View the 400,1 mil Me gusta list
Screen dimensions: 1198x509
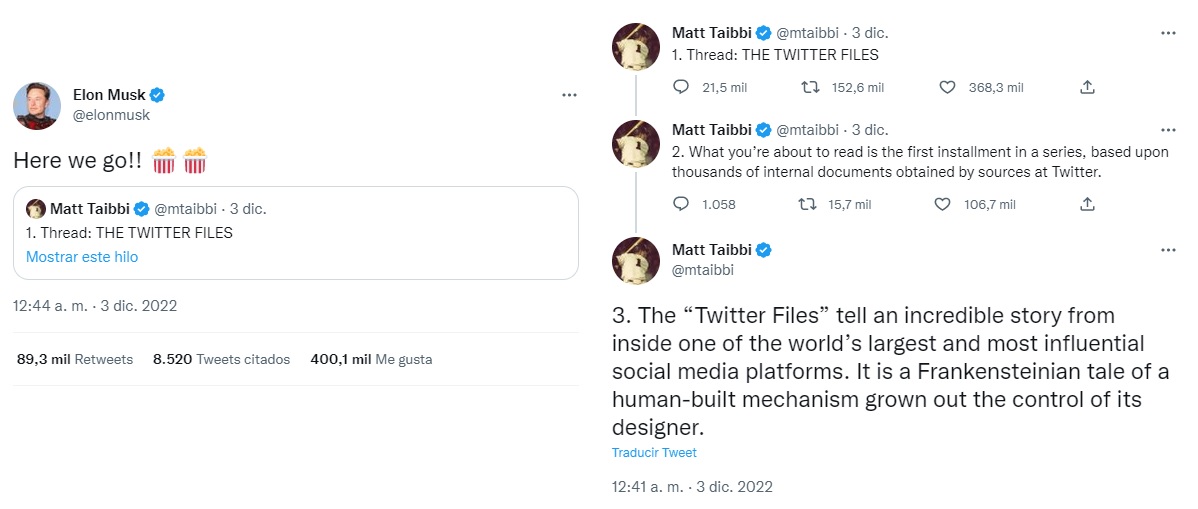pos(371,359)
